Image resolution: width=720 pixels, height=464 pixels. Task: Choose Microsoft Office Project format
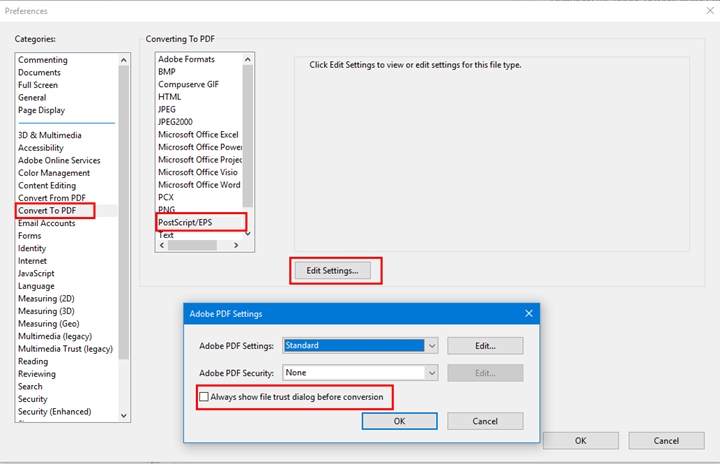click(x=200, y=159)
